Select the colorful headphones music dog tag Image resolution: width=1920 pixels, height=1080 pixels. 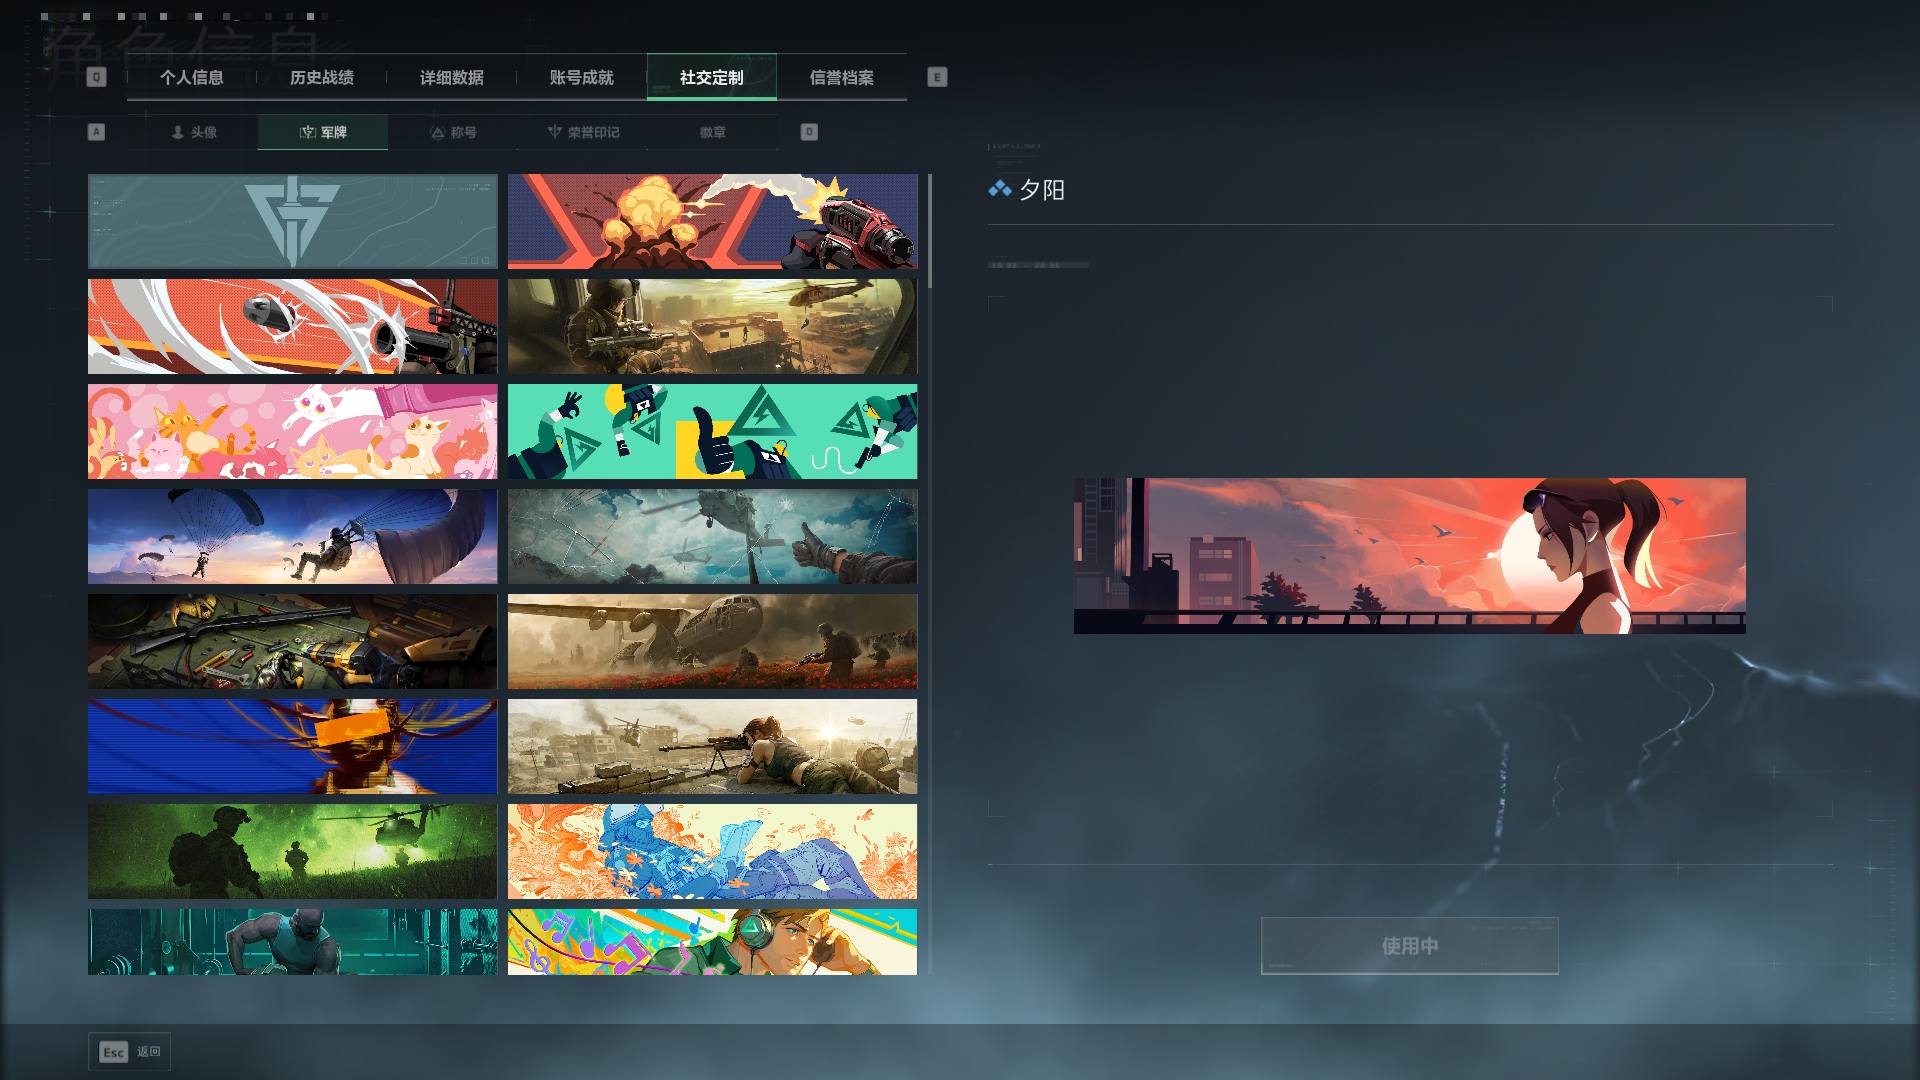[x=712, y=941]
